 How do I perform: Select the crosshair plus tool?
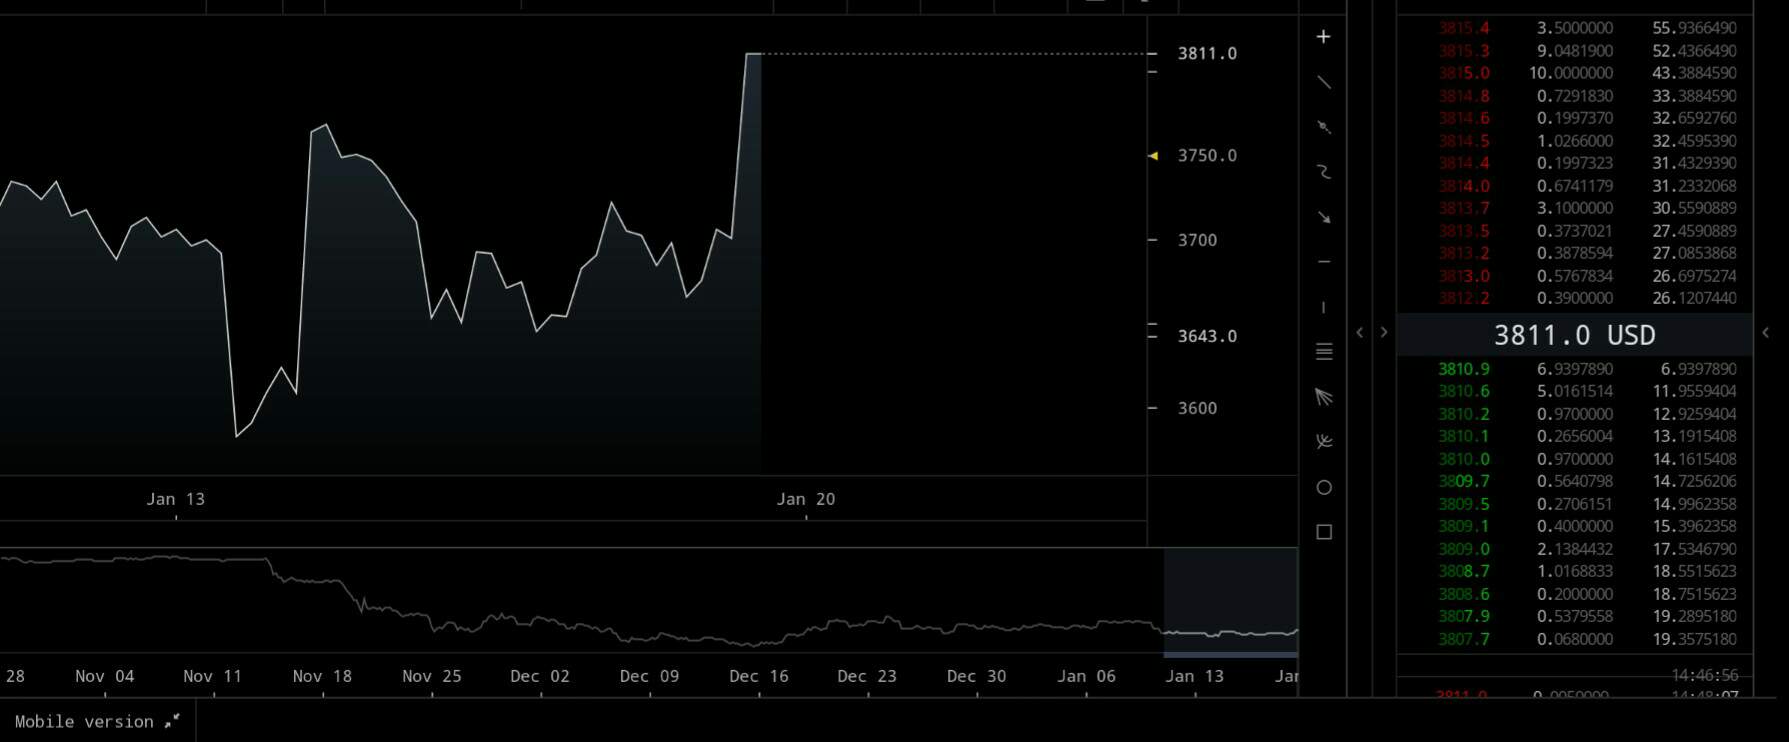[1323, 37]
